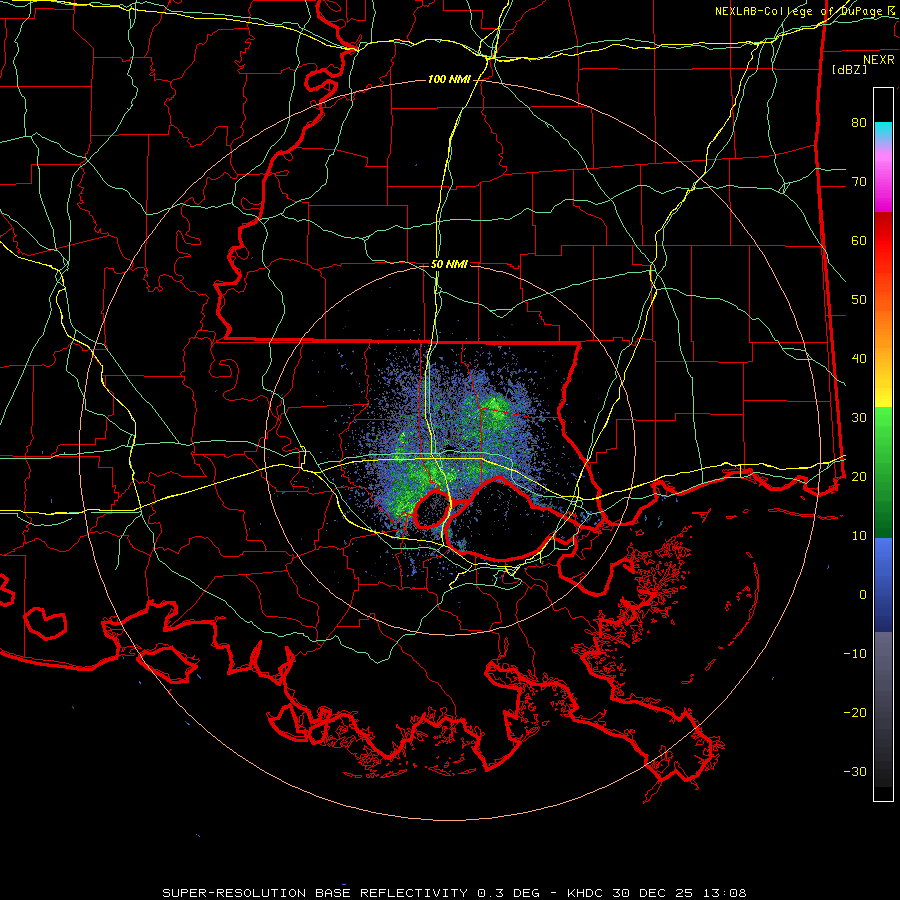The width and height of the screenshot is (900, 900).
Task: Click the 20 value on the dBZ scale
Action: point(859,476)
